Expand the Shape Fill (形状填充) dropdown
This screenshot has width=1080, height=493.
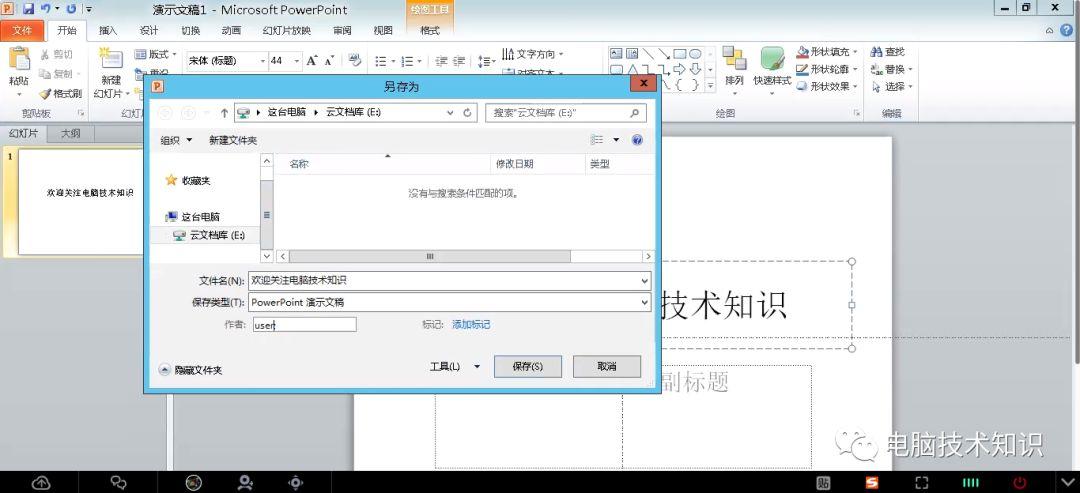point(855,52)
